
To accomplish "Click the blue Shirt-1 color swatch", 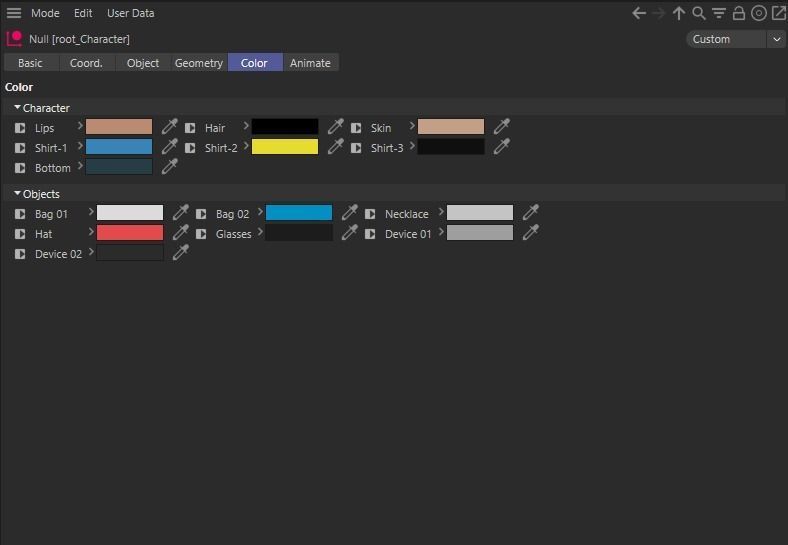I will (119, 147).
